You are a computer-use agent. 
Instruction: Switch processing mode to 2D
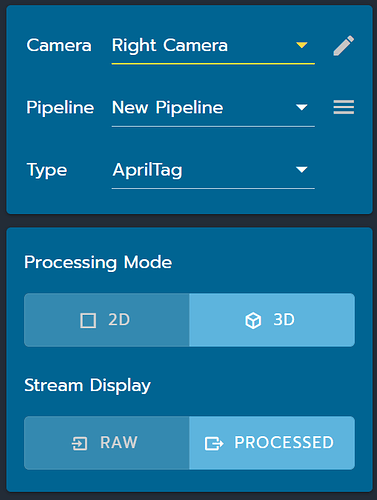click(x=107, y=320)
